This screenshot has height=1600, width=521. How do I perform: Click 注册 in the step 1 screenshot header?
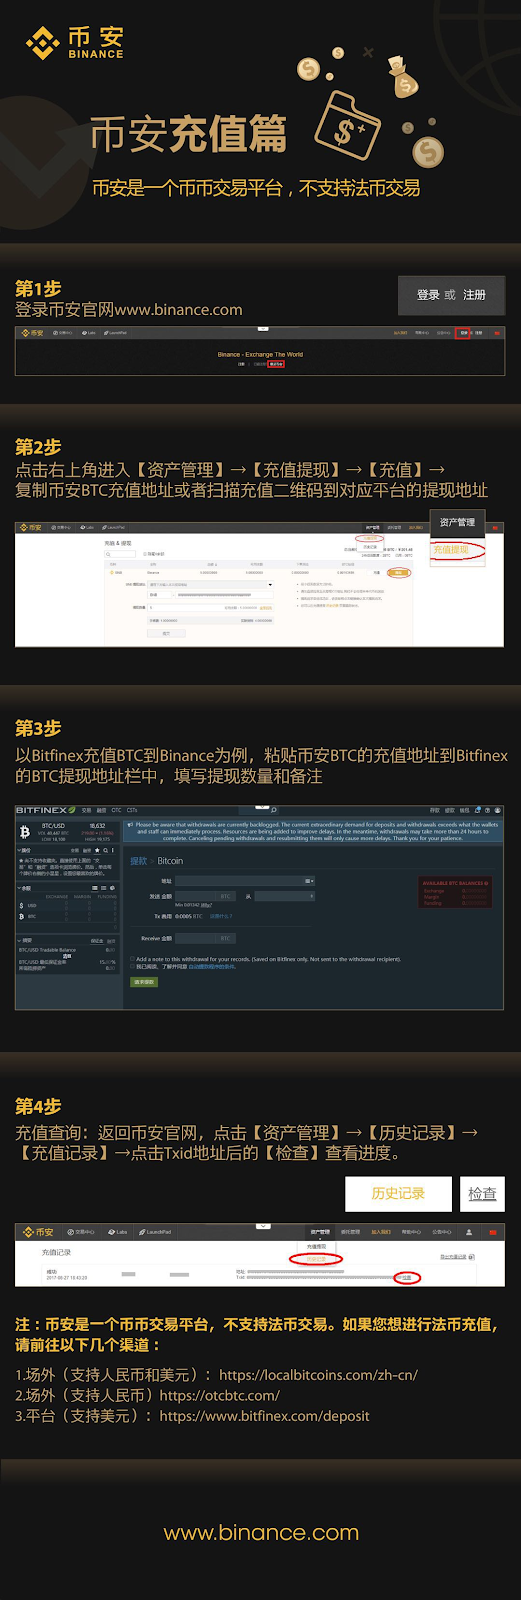point(478,333)
